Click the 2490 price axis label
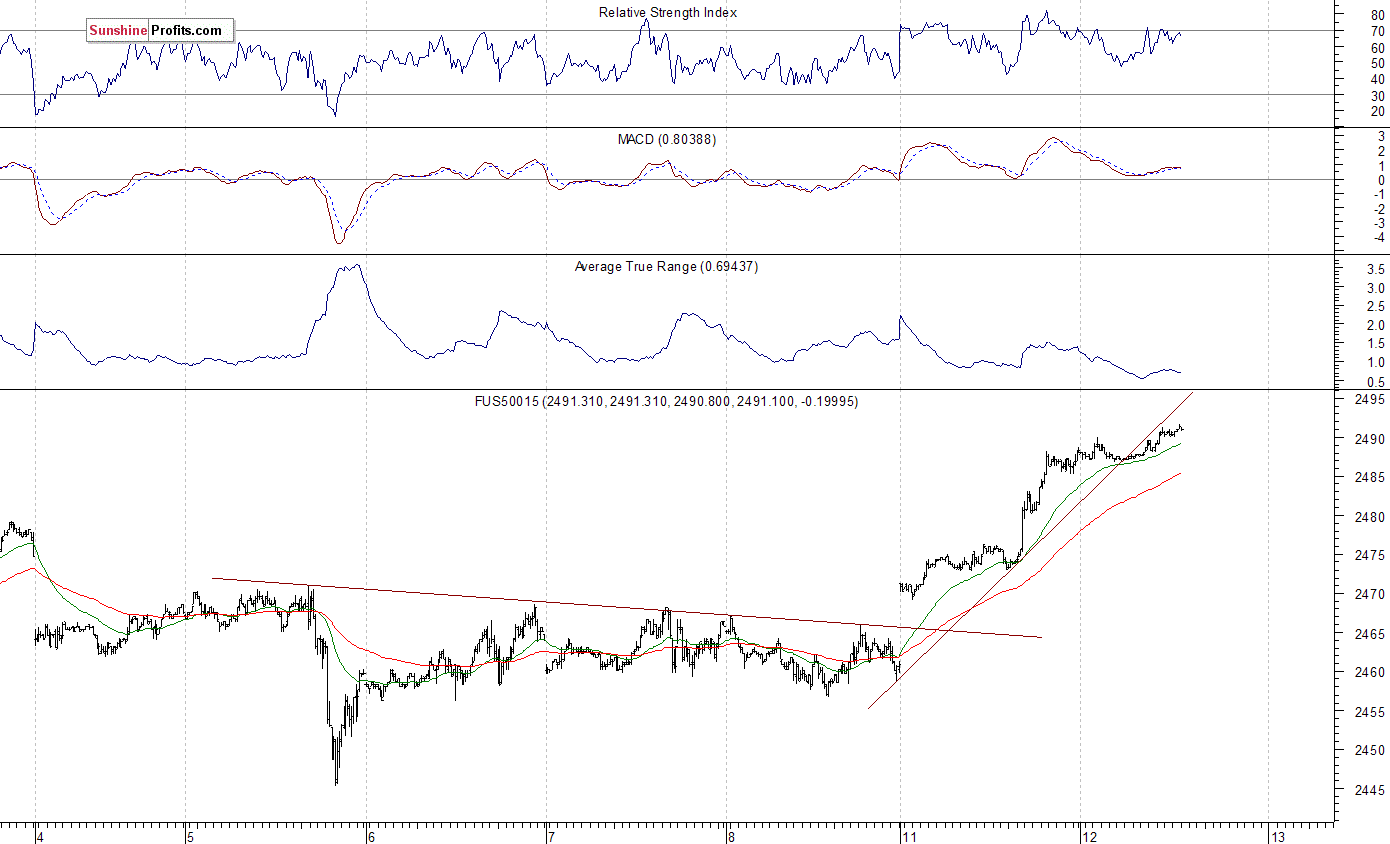1390x844 pixels. [1371, 439]
